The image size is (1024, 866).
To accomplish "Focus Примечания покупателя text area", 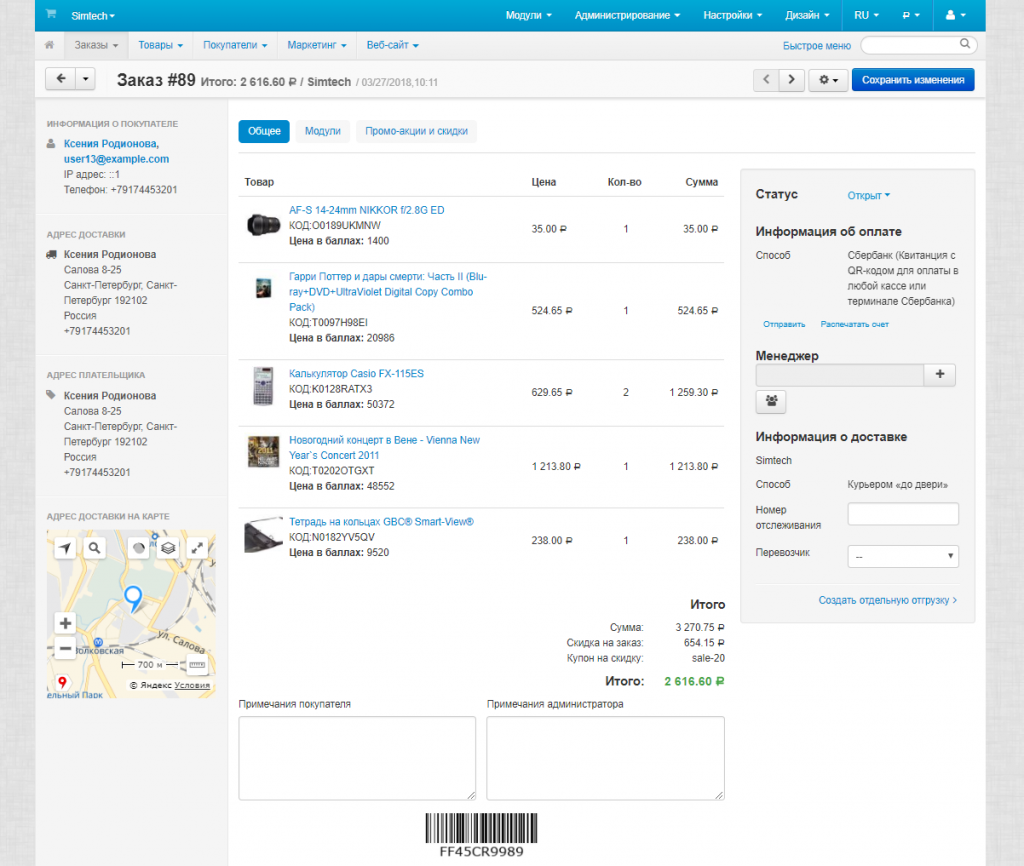I will coord(357,758).
